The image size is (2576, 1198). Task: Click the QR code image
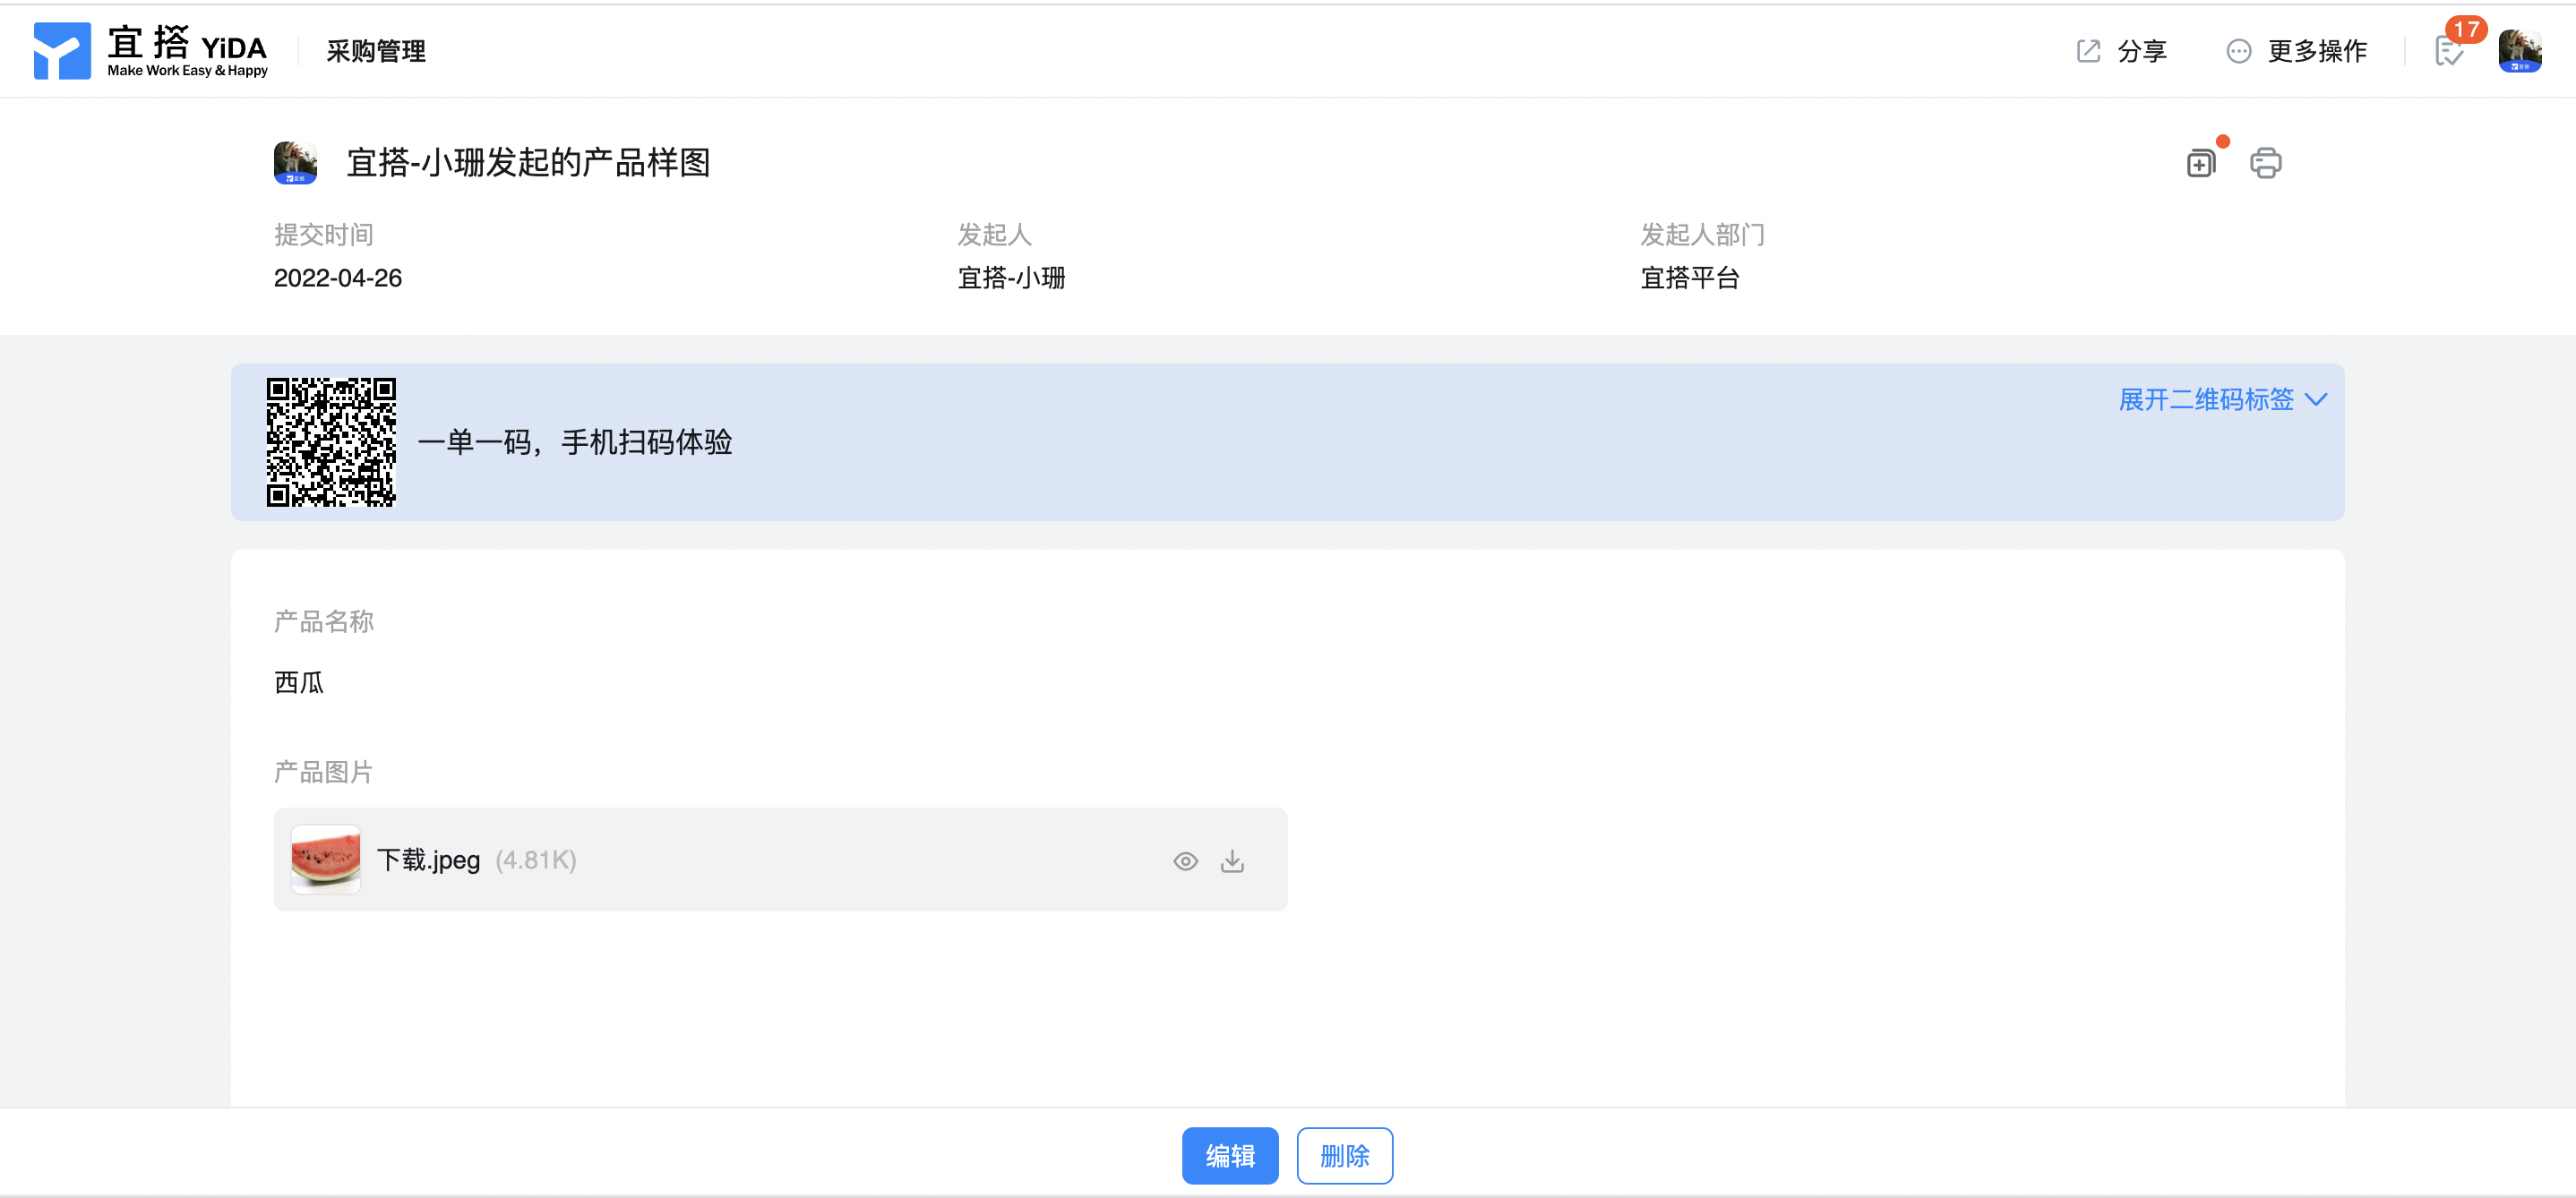331,442
